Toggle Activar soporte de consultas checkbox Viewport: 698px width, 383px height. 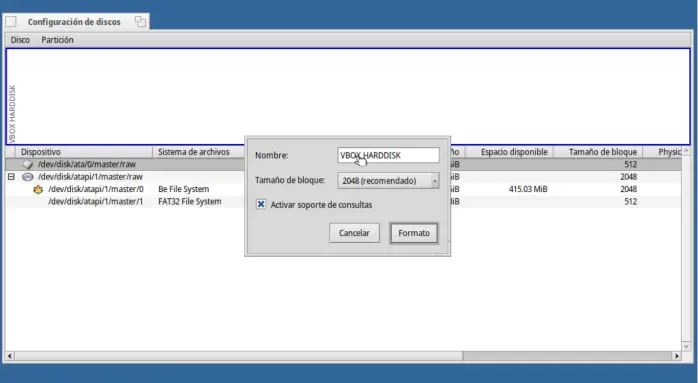point(261,204)
